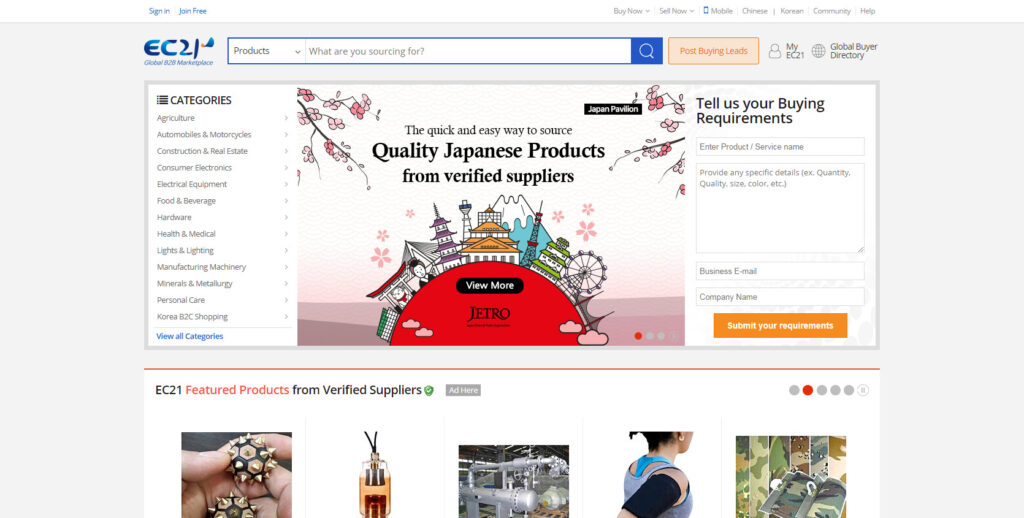Image resolution: width=1024 pixels, height=518 pixels.
Task: Expand the Buy Now menu
Action: pos(632,11)
